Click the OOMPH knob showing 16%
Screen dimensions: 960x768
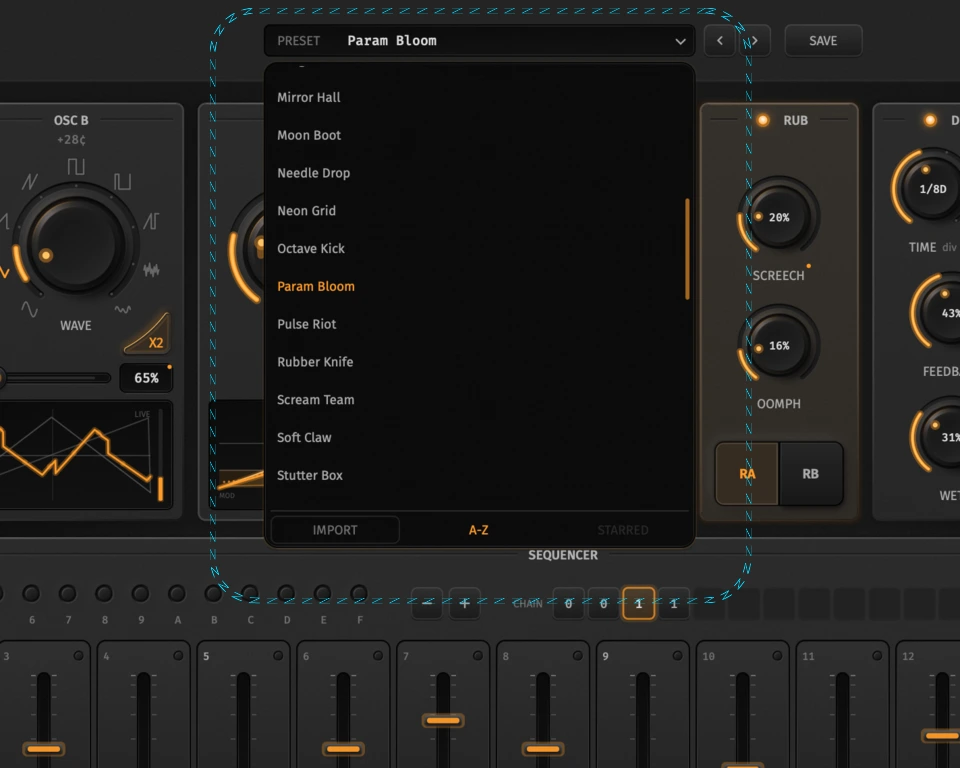(x=779, y=346)
